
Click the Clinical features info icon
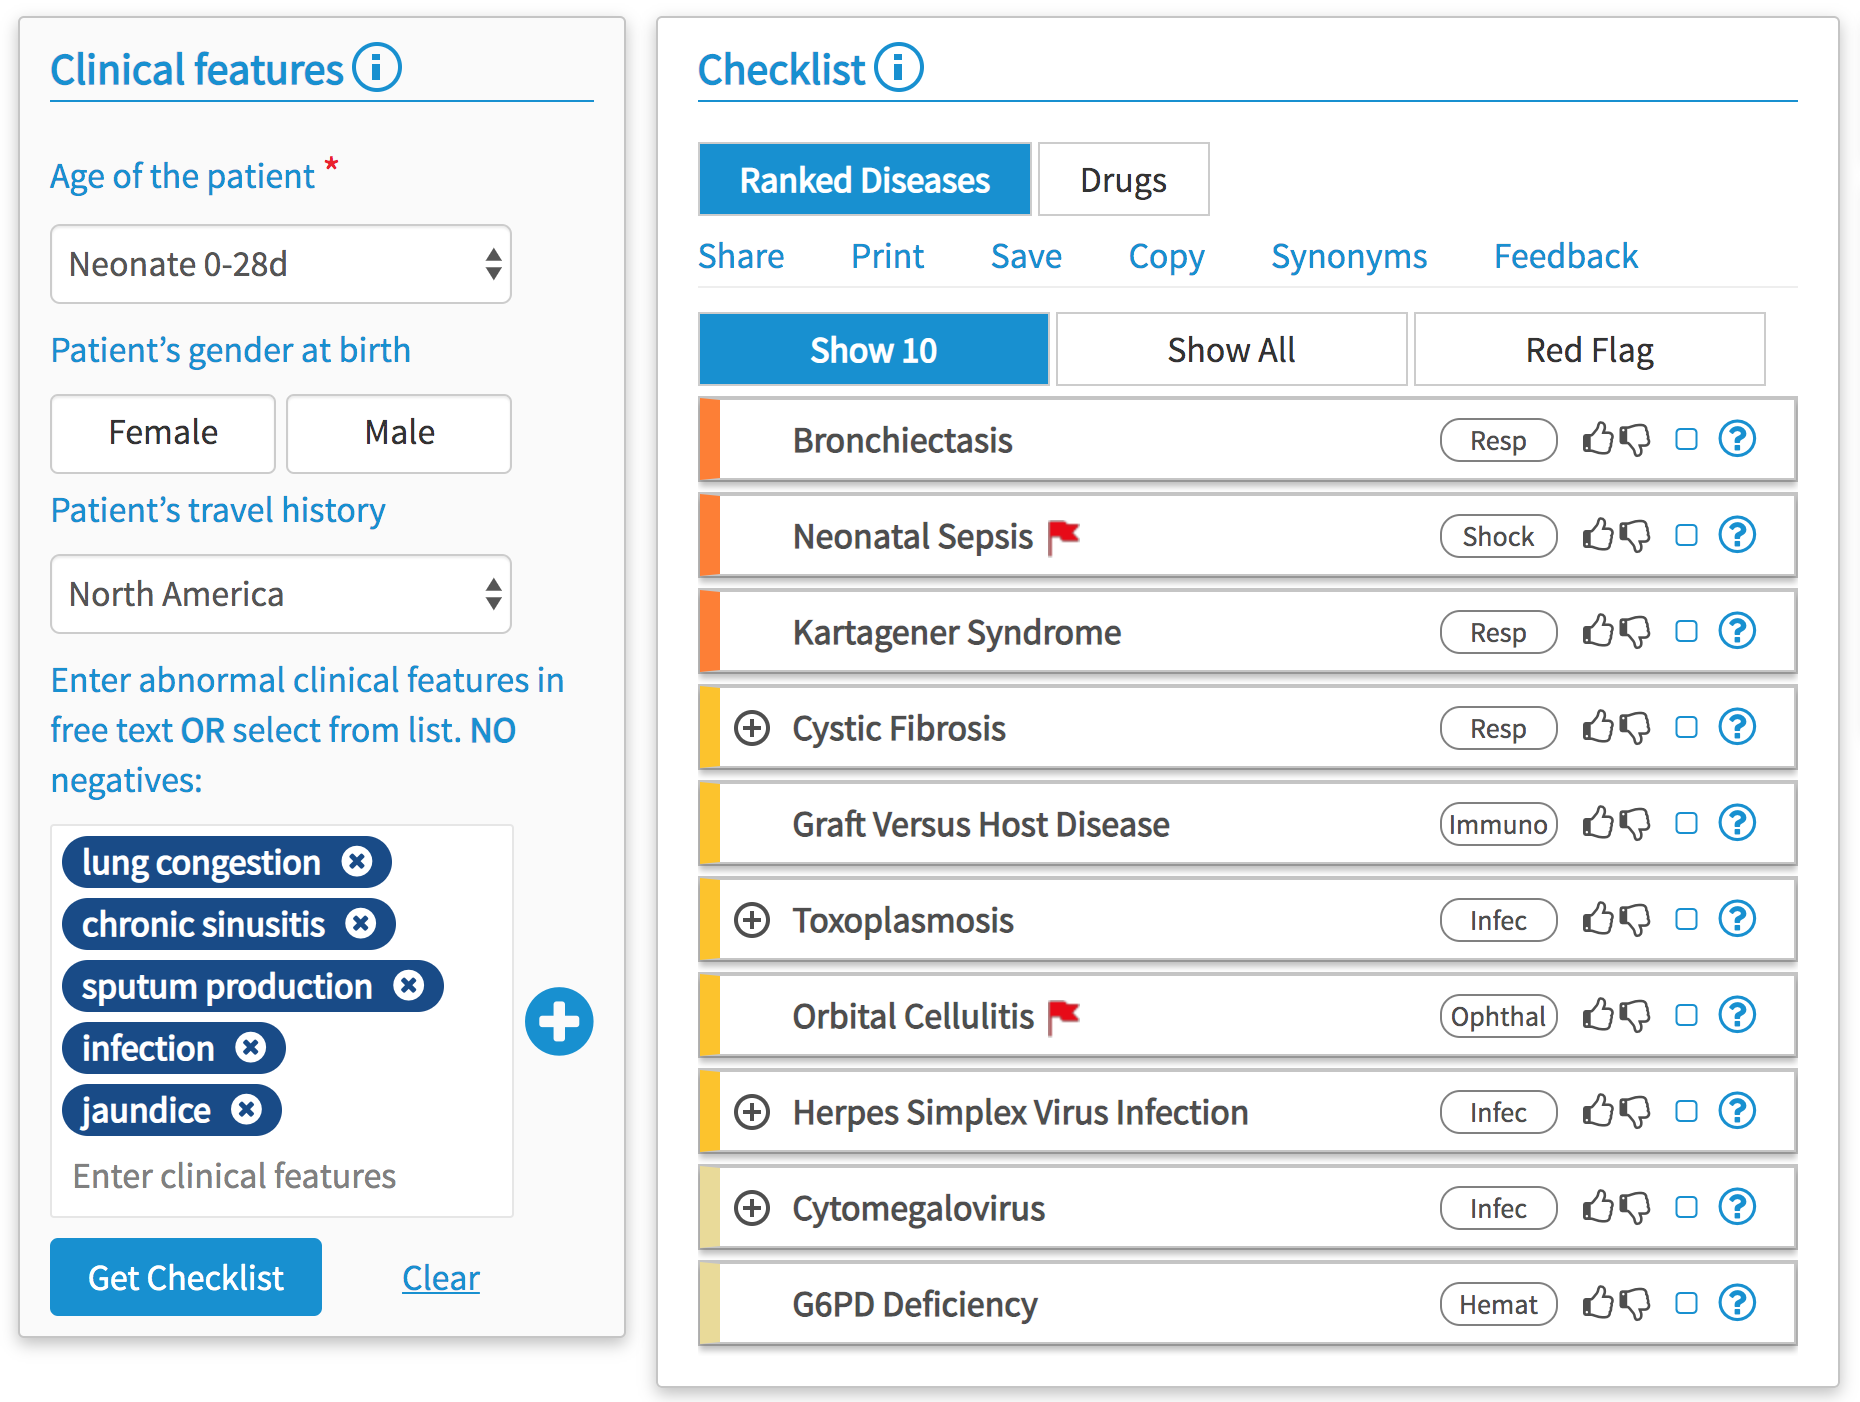[377, 68]
